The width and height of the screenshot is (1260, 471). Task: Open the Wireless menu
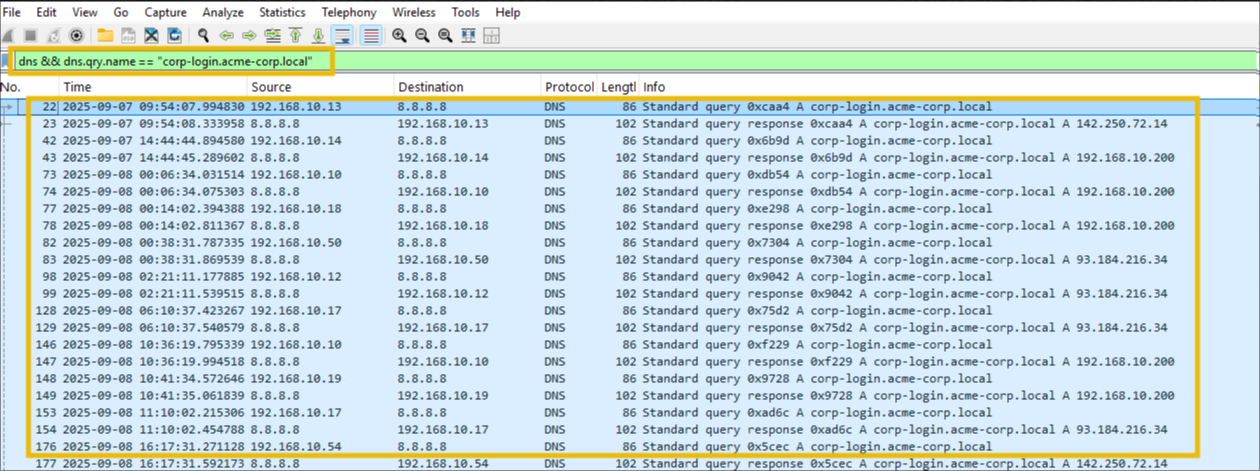click(414, 12)
